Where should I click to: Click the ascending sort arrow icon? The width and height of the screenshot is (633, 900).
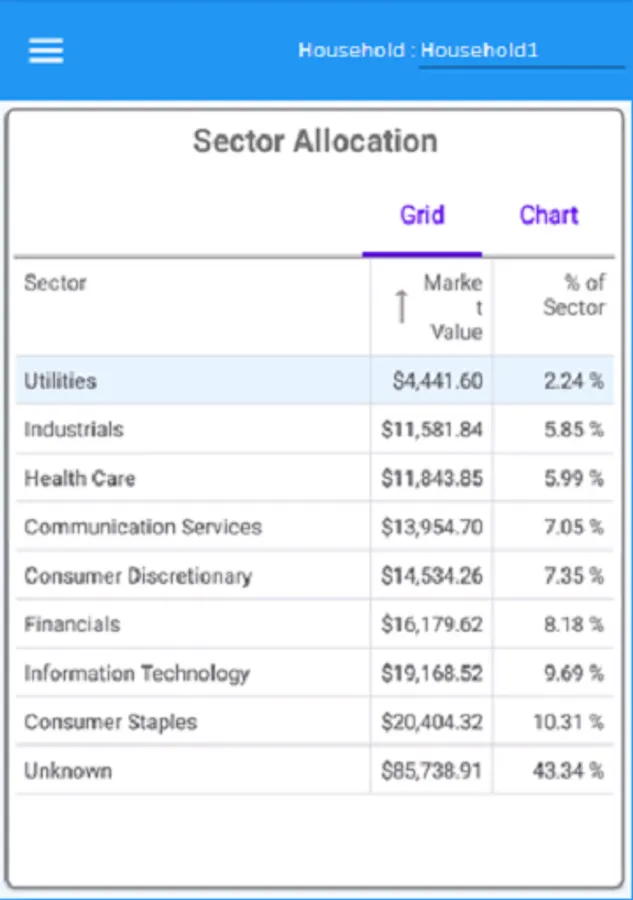pyautogui.click(x=401, y=306)
